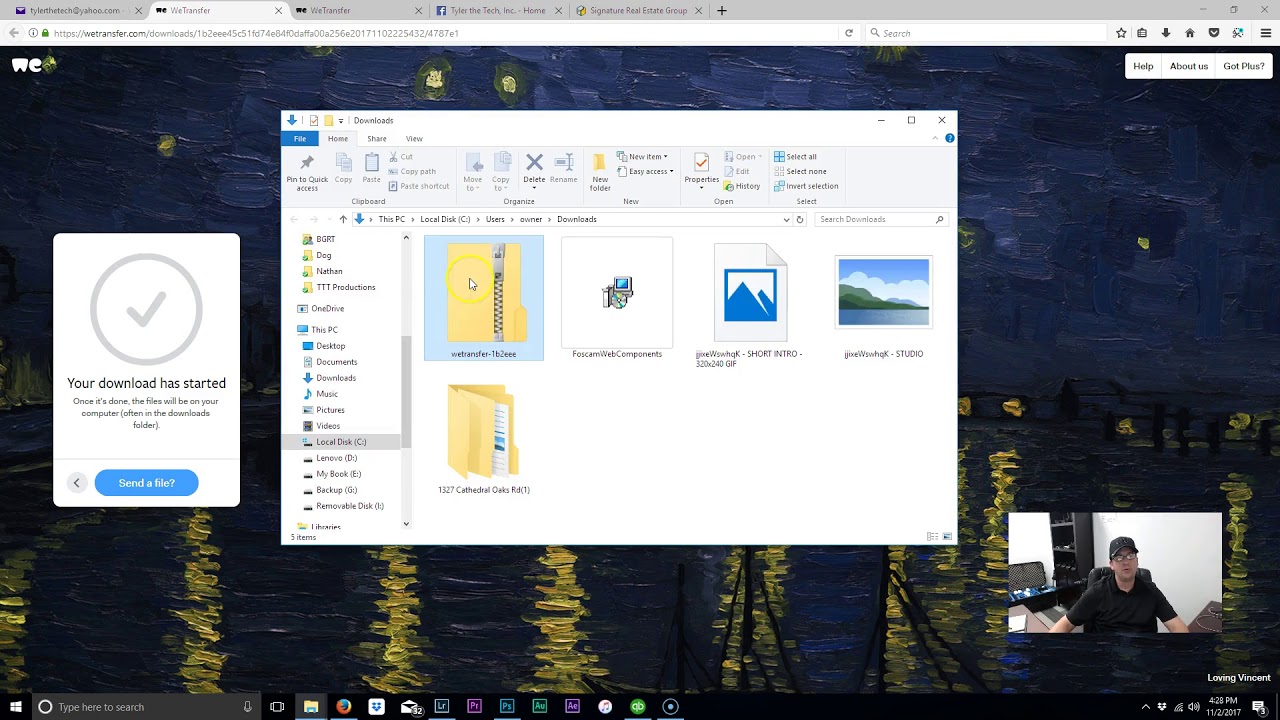Launch Premiere Pro from the taskbar
The width and height of the screenshot is (1280, 720).
tap(474, 706)
